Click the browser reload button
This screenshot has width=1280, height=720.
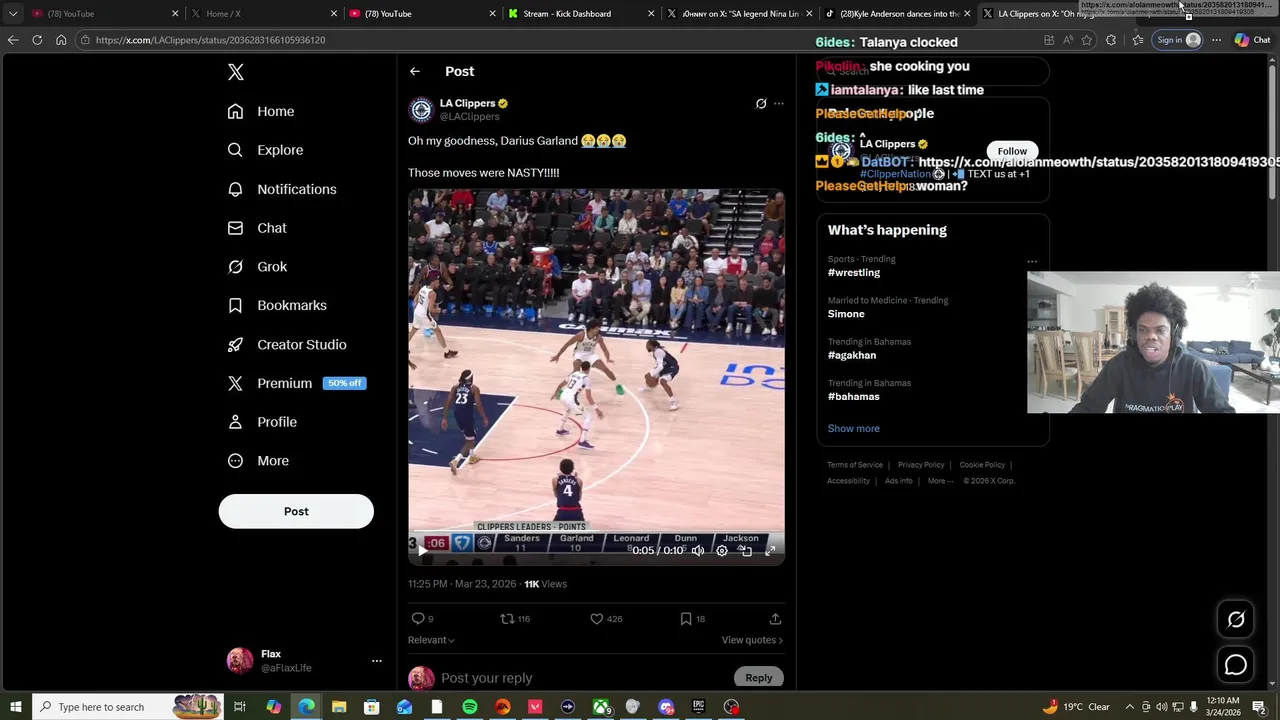[37, 40]
